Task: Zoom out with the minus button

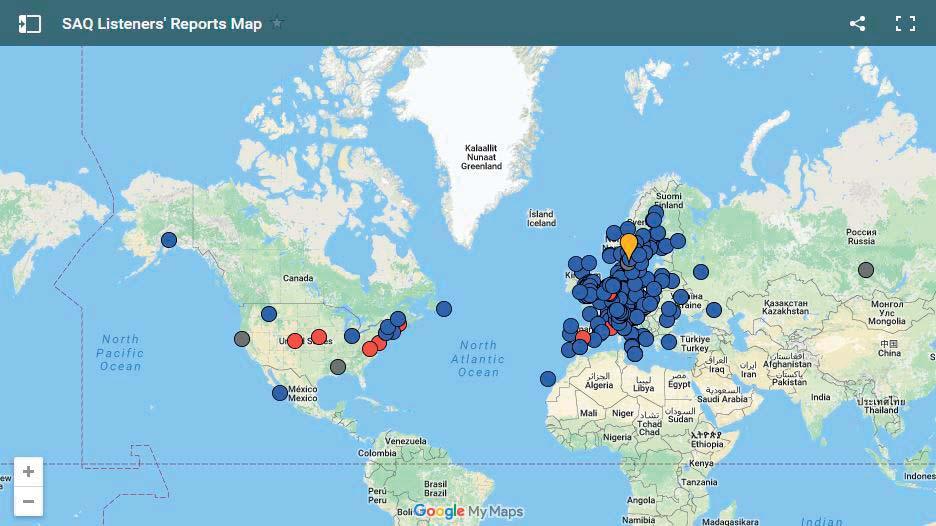Action: click(28, 501)
